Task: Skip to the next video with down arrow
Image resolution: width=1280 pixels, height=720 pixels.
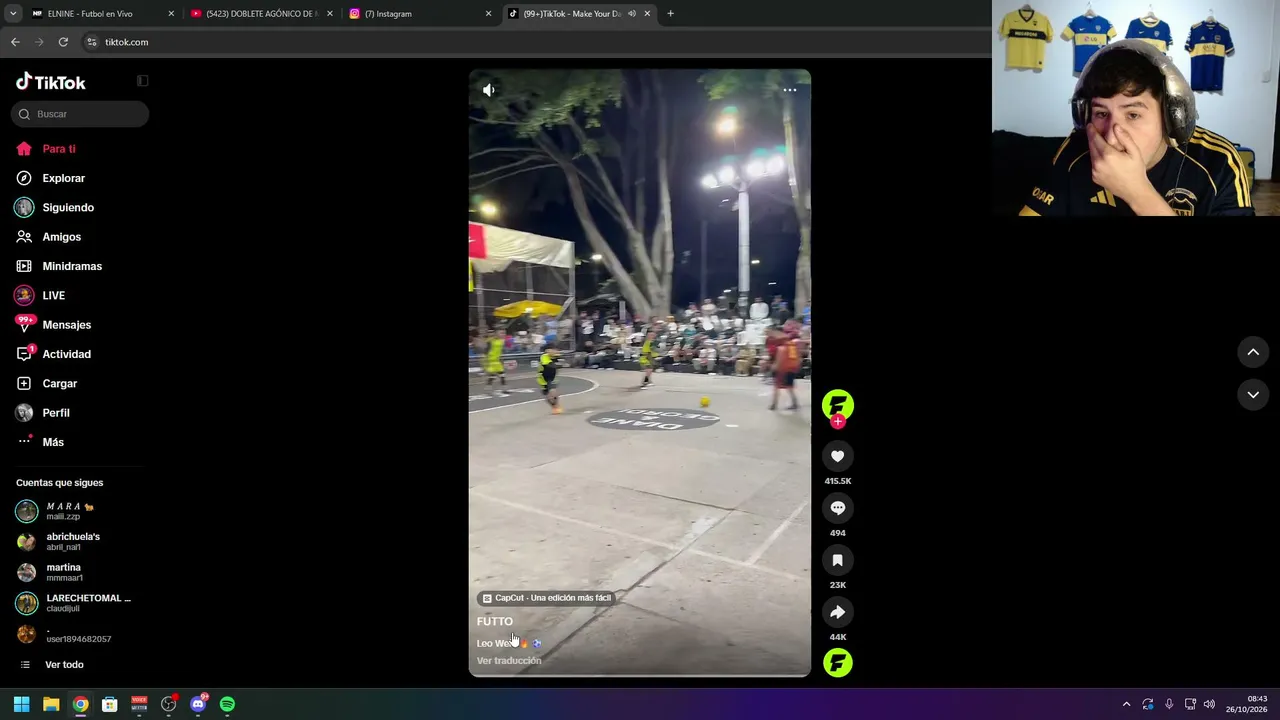Action: click(1253, 395)
